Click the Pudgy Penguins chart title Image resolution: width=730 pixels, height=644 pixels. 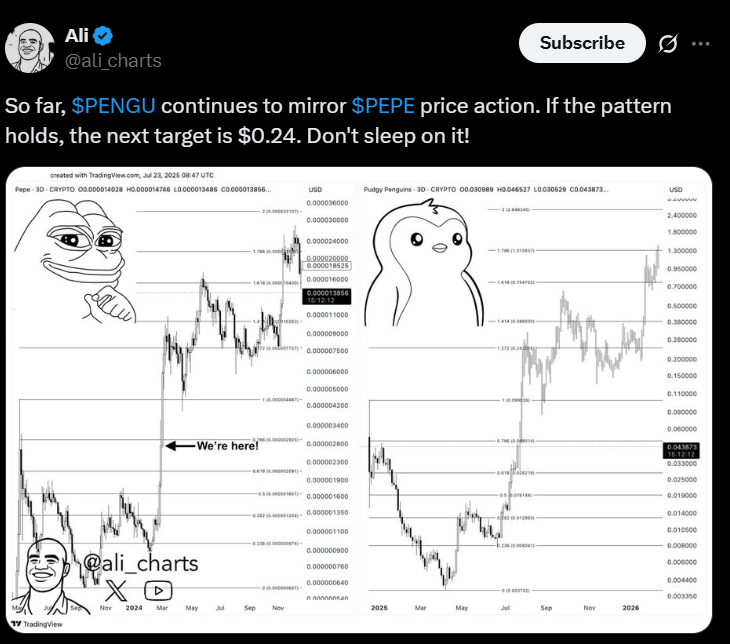click(387, 190)
